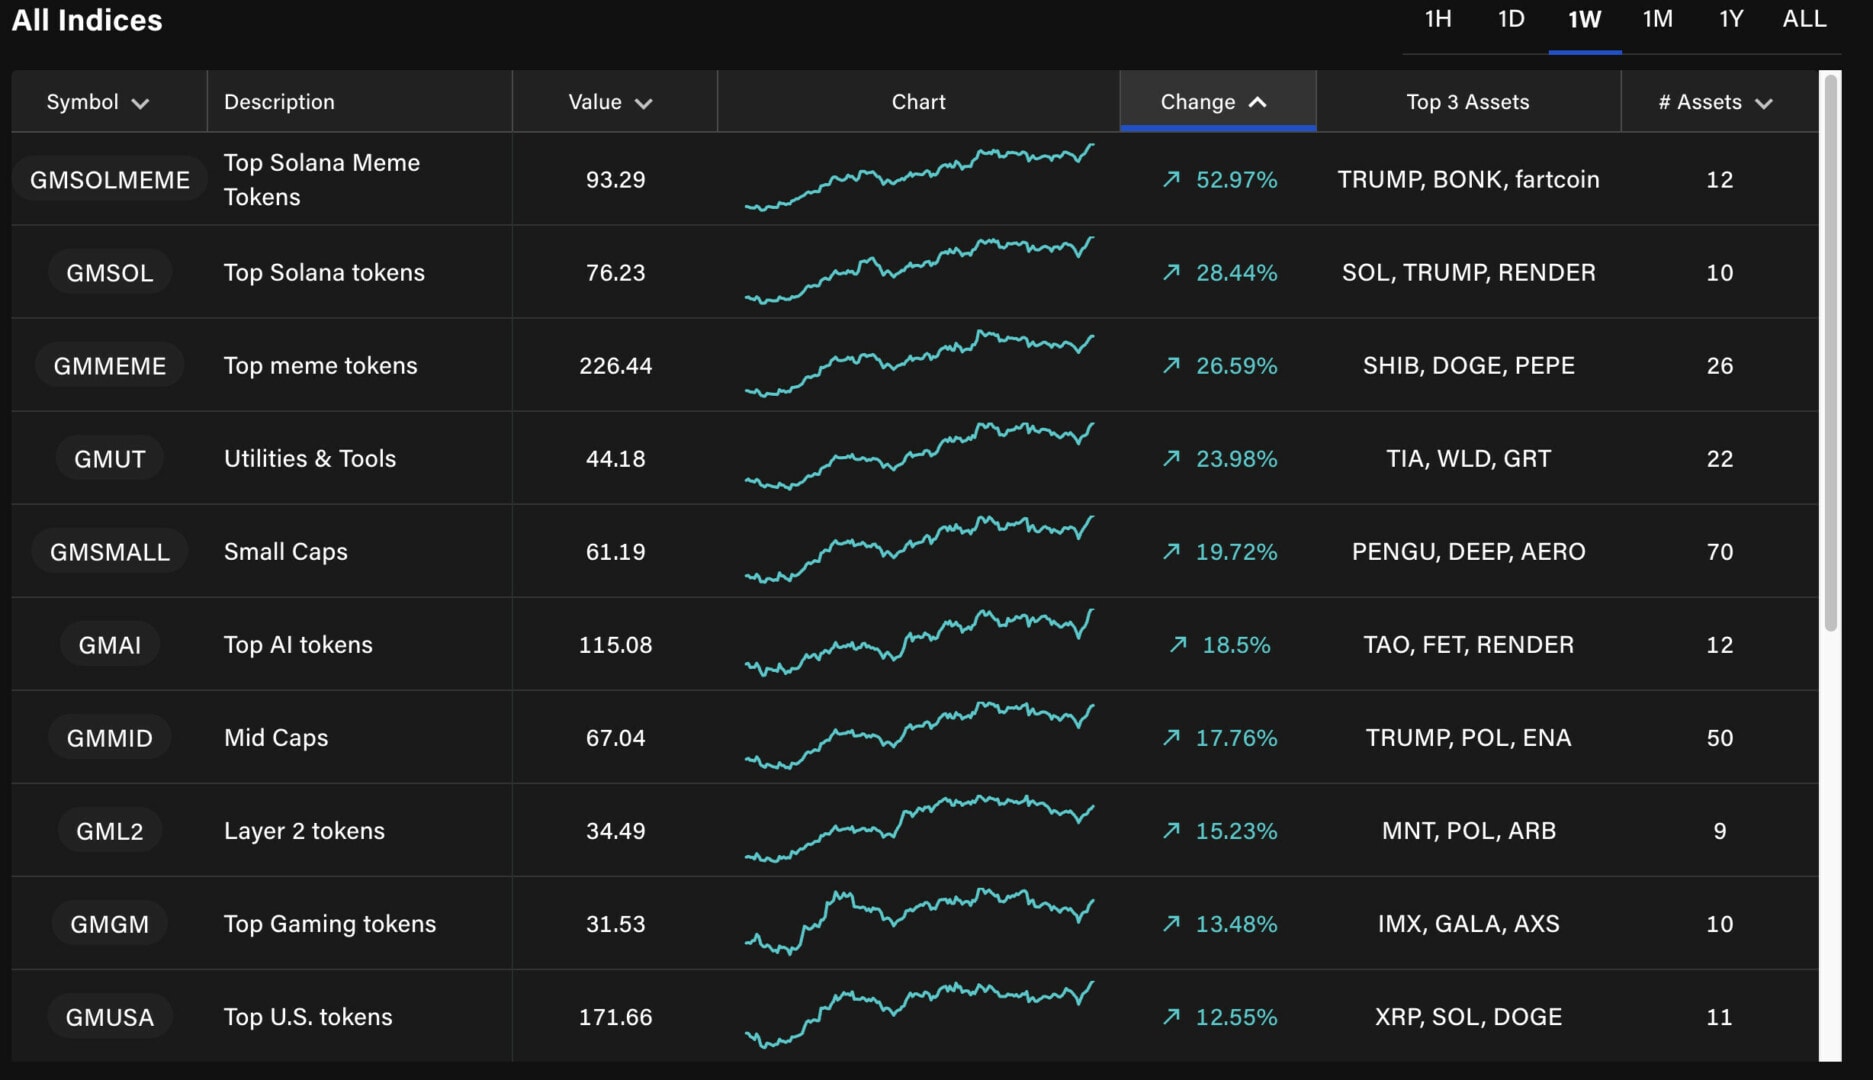Select 'Utilities & Tools' description
This screenshot has height=1080, width=1873.
[x=310, y=459]
